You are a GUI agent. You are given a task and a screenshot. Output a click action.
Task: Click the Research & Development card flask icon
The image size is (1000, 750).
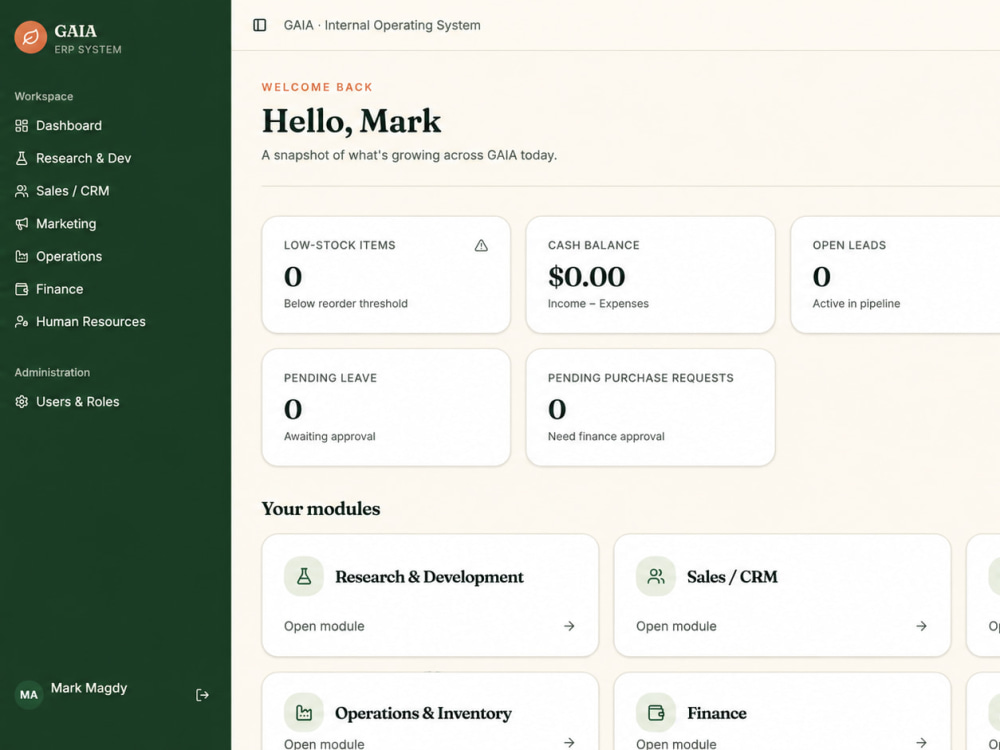304,577
